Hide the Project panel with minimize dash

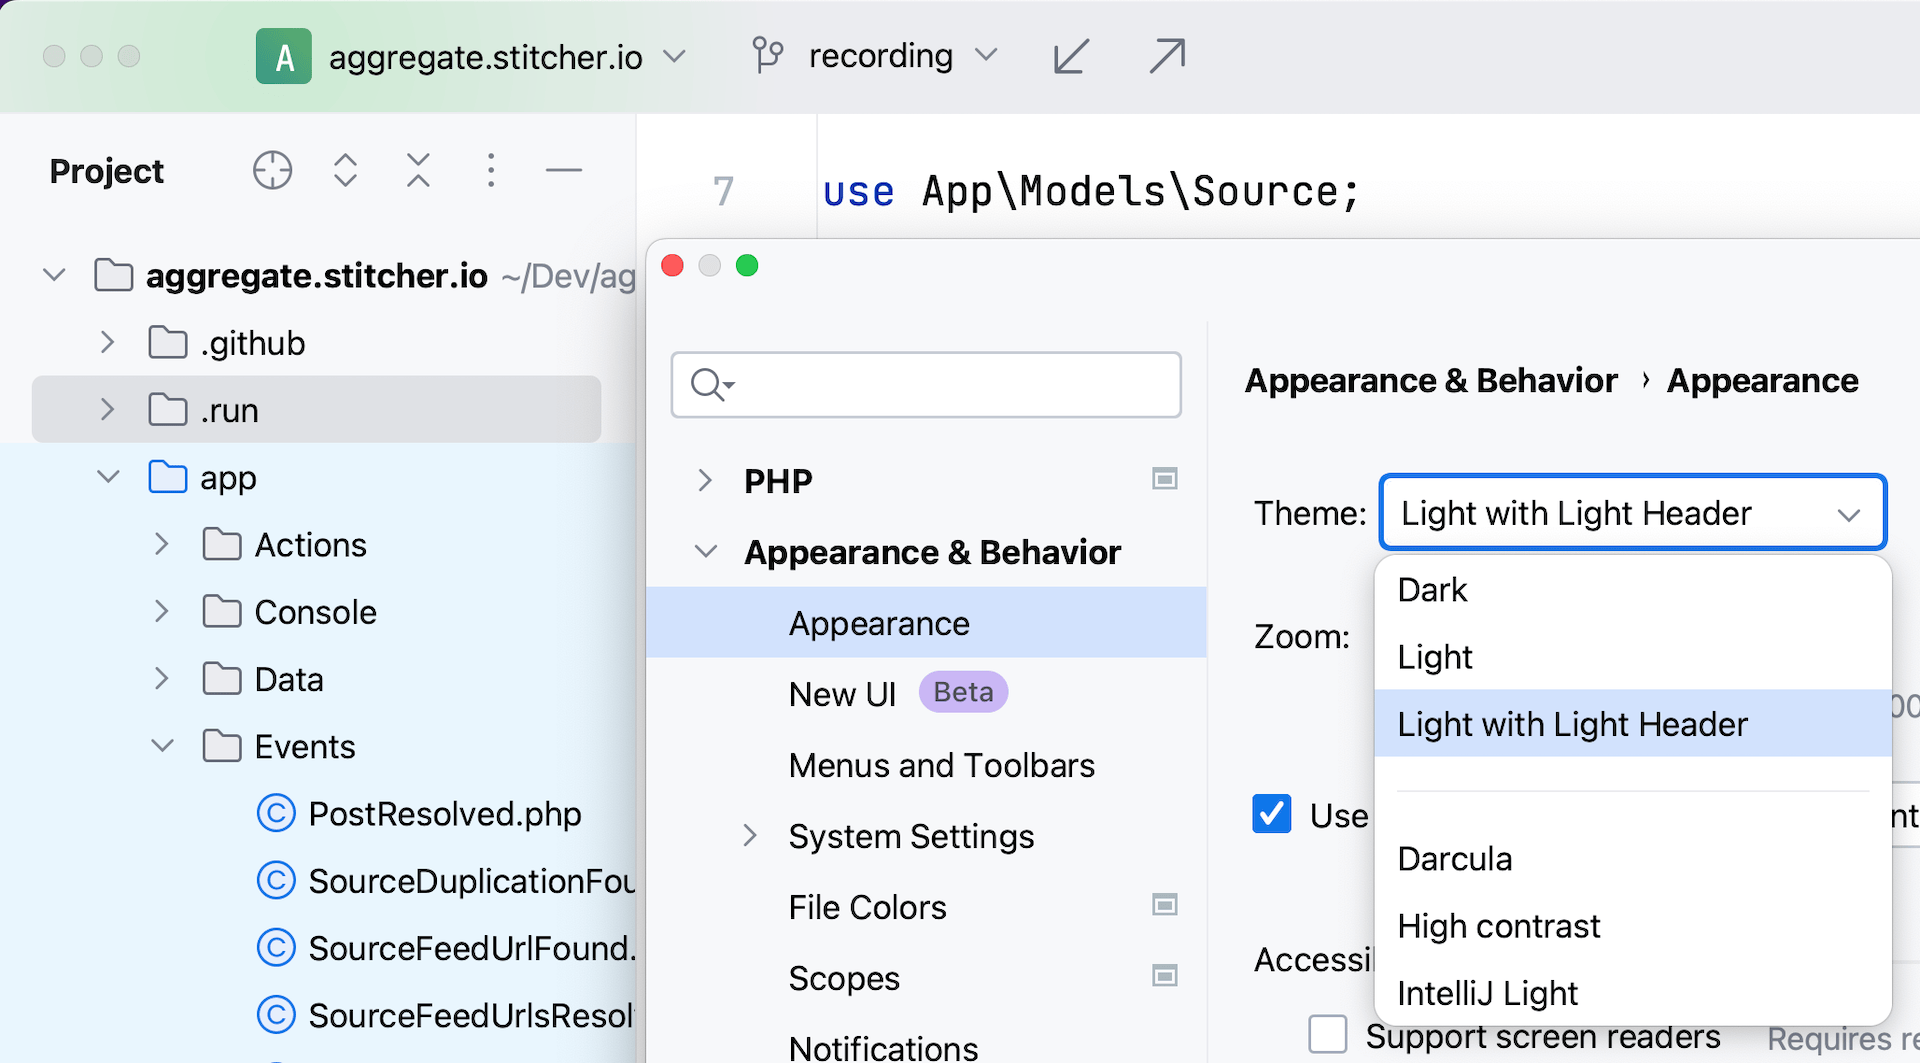(563, 171)
